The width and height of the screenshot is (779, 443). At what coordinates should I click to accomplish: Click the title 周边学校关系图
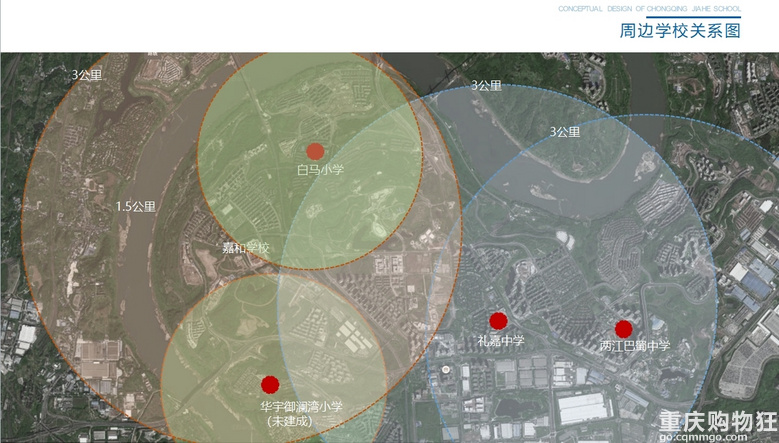click(680, 30)
